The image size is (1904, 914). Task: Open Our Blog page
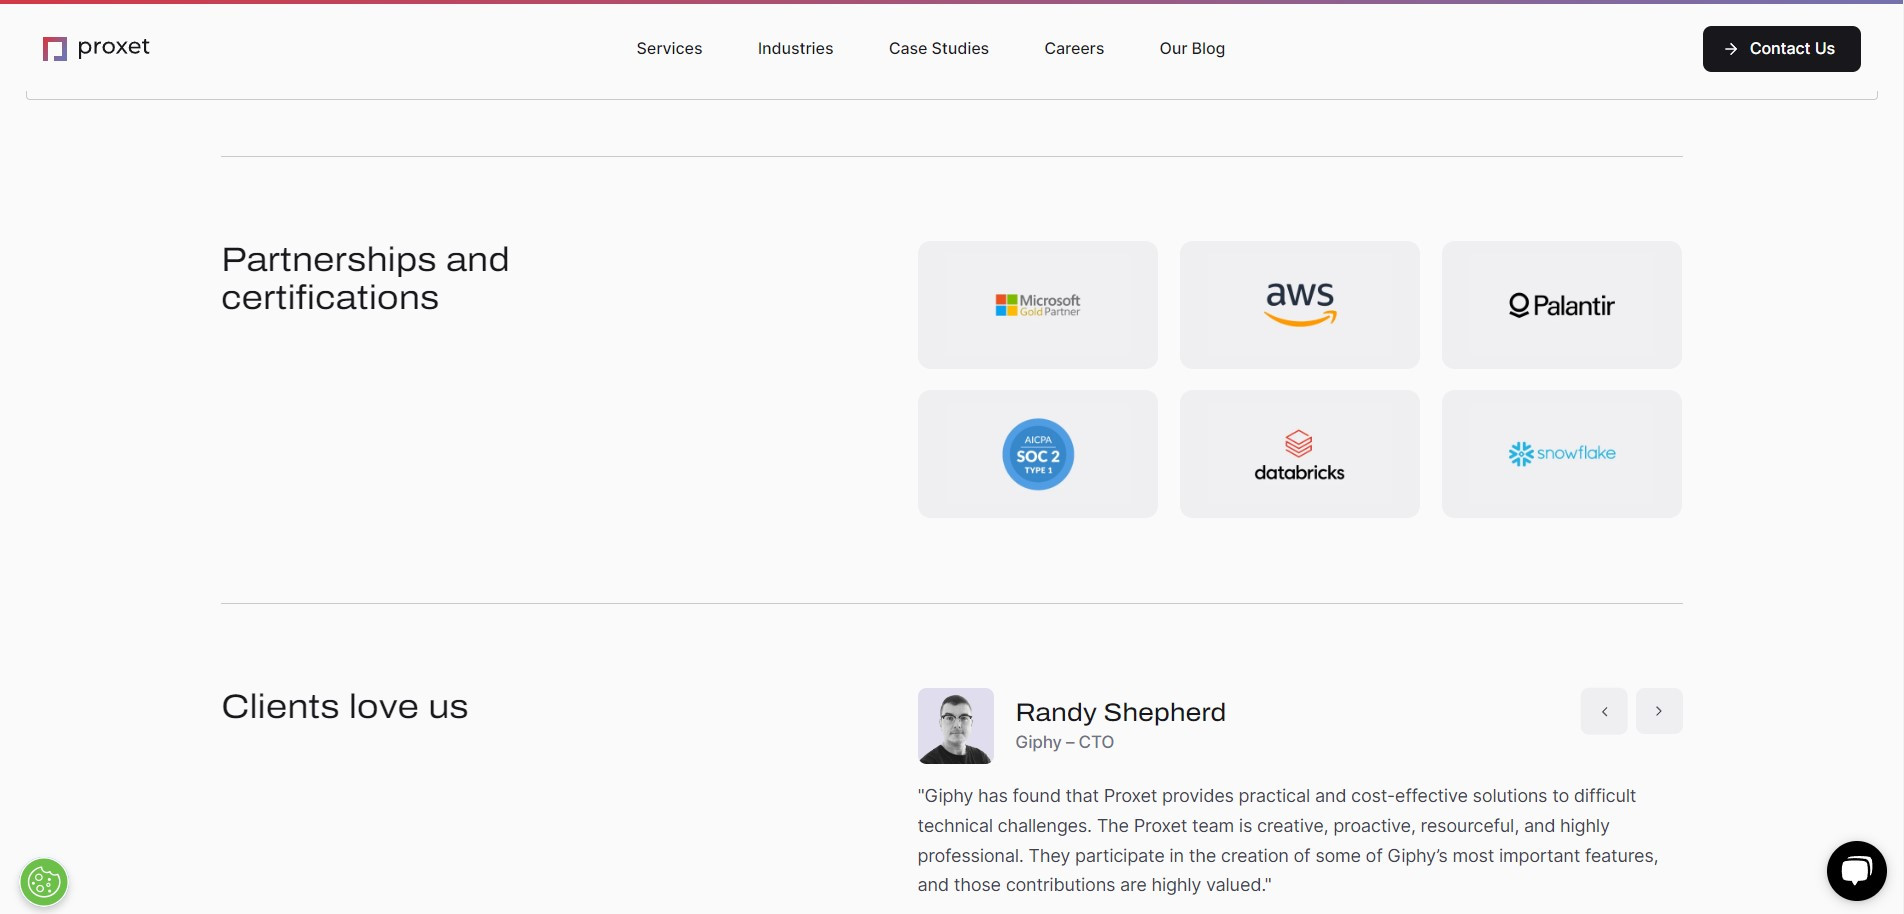(1191, 49)
